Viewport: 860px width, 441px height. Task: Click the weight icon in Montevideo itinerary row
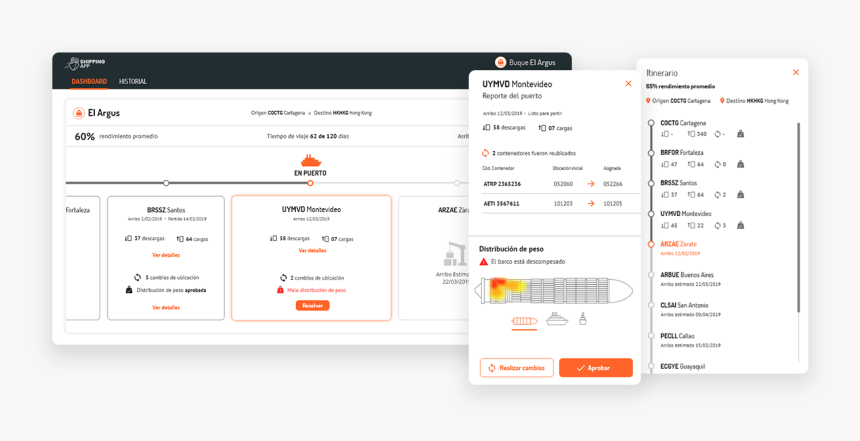(x=740, y=225)
